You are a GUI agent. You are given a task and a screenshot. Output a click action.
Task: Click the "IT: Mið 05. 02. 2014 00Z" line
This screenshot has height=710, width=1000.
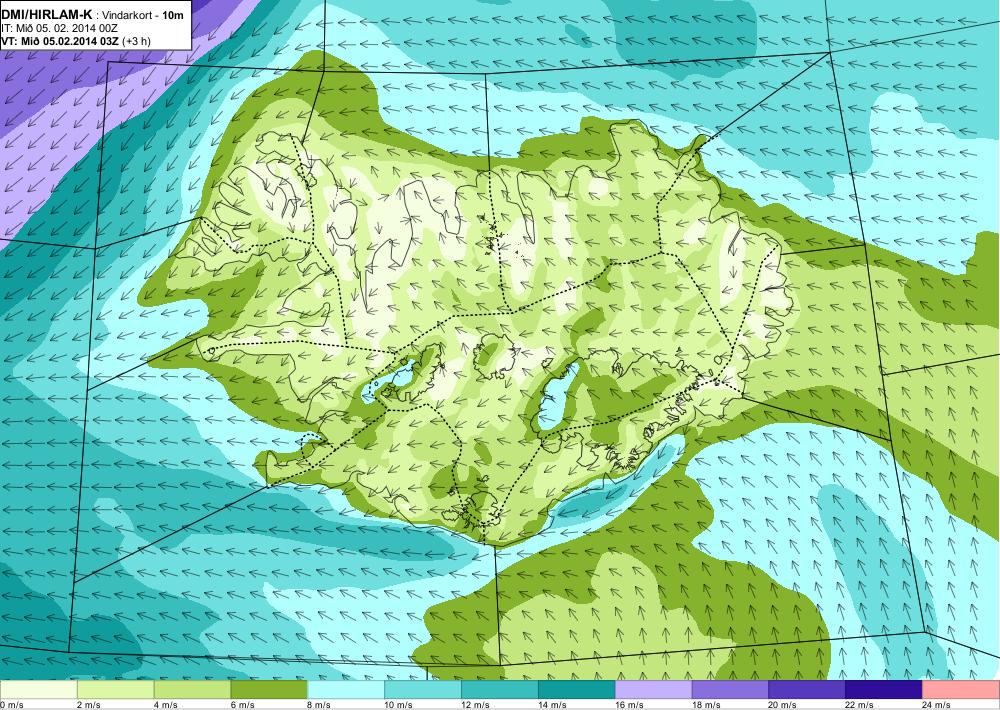tap(59, 28)
